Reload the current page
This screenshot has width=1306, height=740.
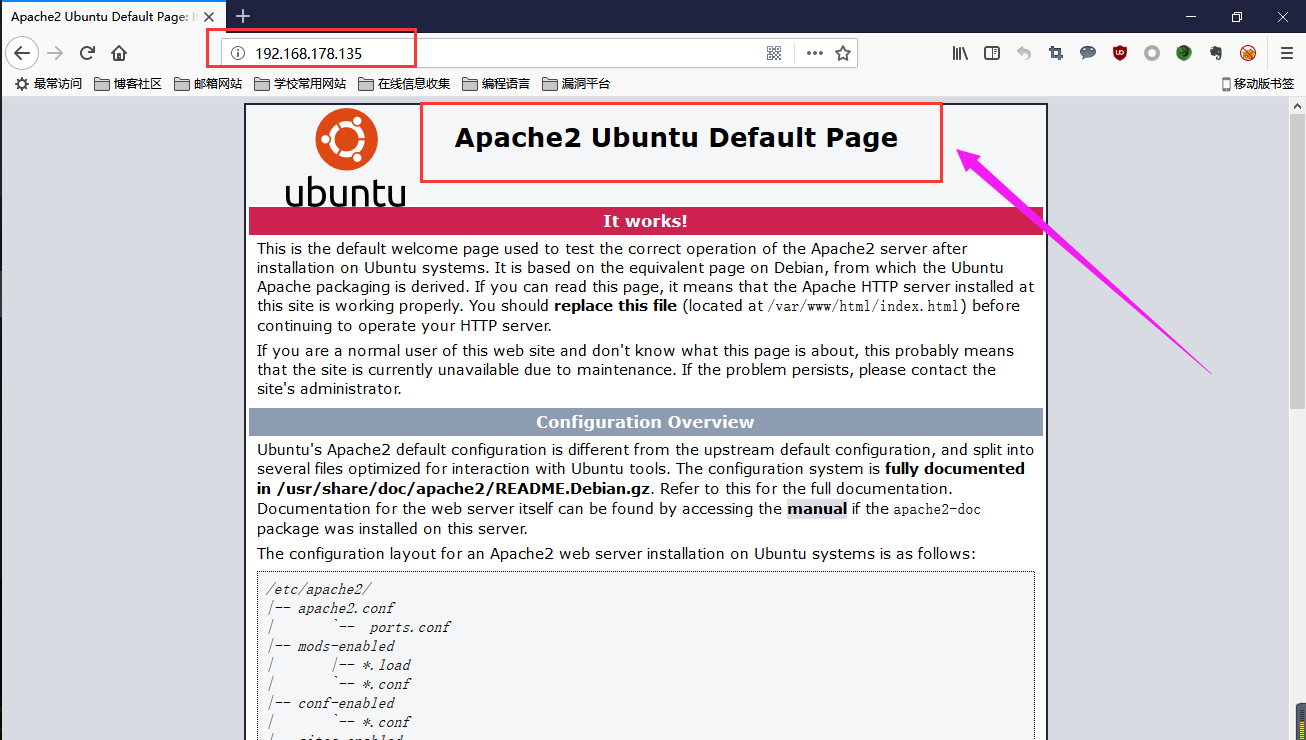click(87, 53)
